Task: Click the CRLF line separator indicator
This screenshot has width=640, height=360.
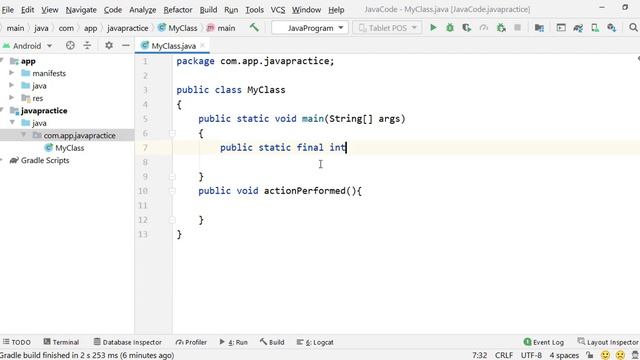Action: tap(504, 355)
